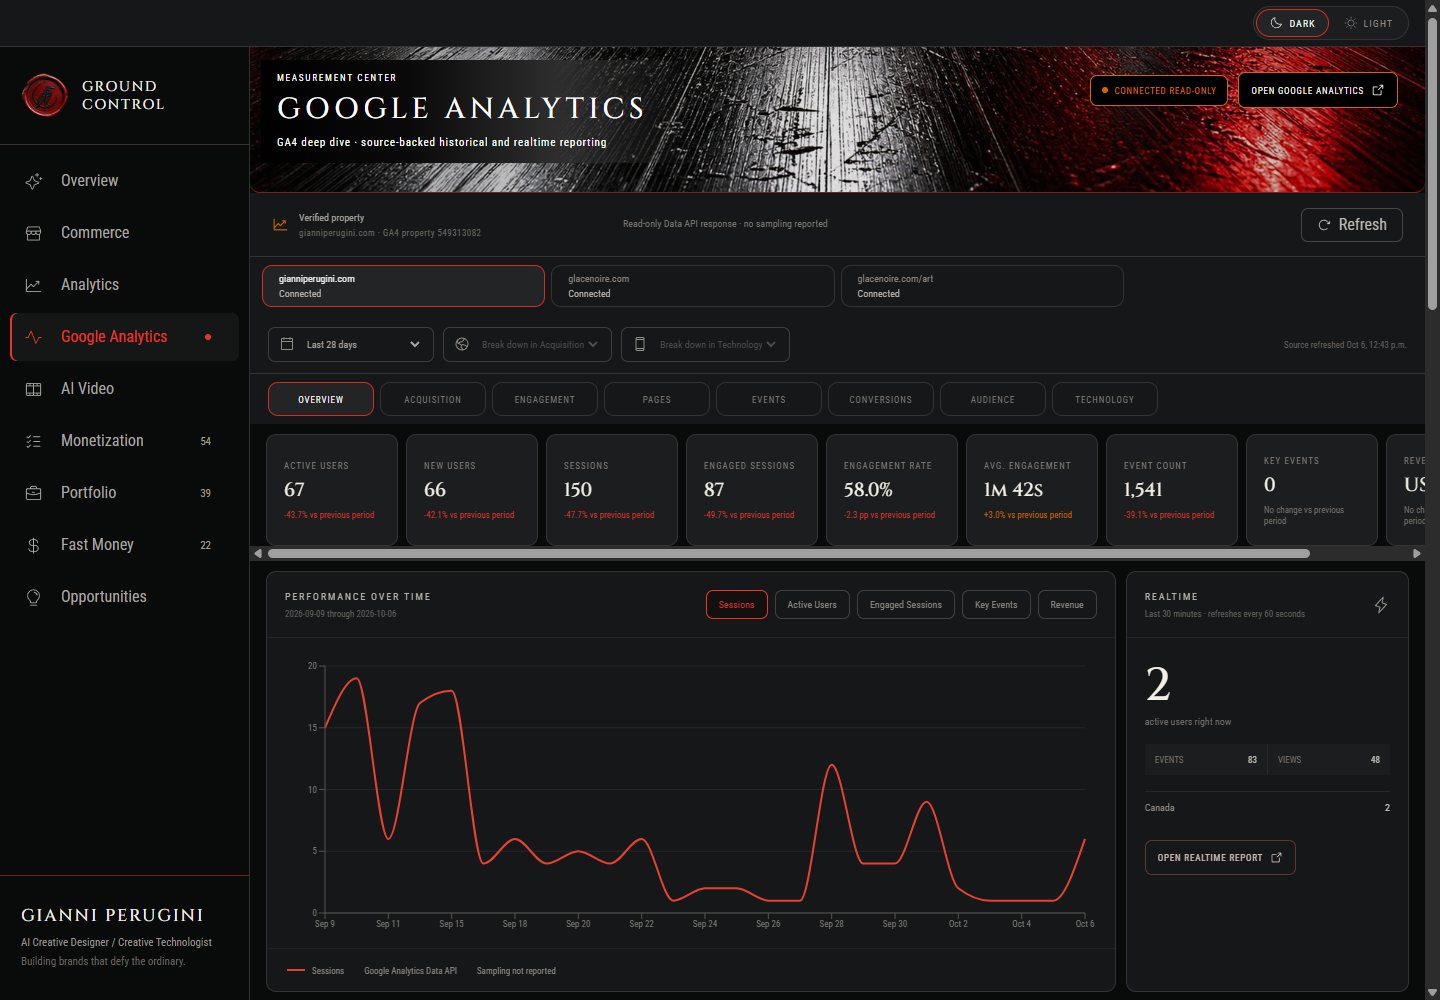This screenshot has height=1000, width=1440.
Task: Show Revenue series on chart
Action: click(1067, 605)
